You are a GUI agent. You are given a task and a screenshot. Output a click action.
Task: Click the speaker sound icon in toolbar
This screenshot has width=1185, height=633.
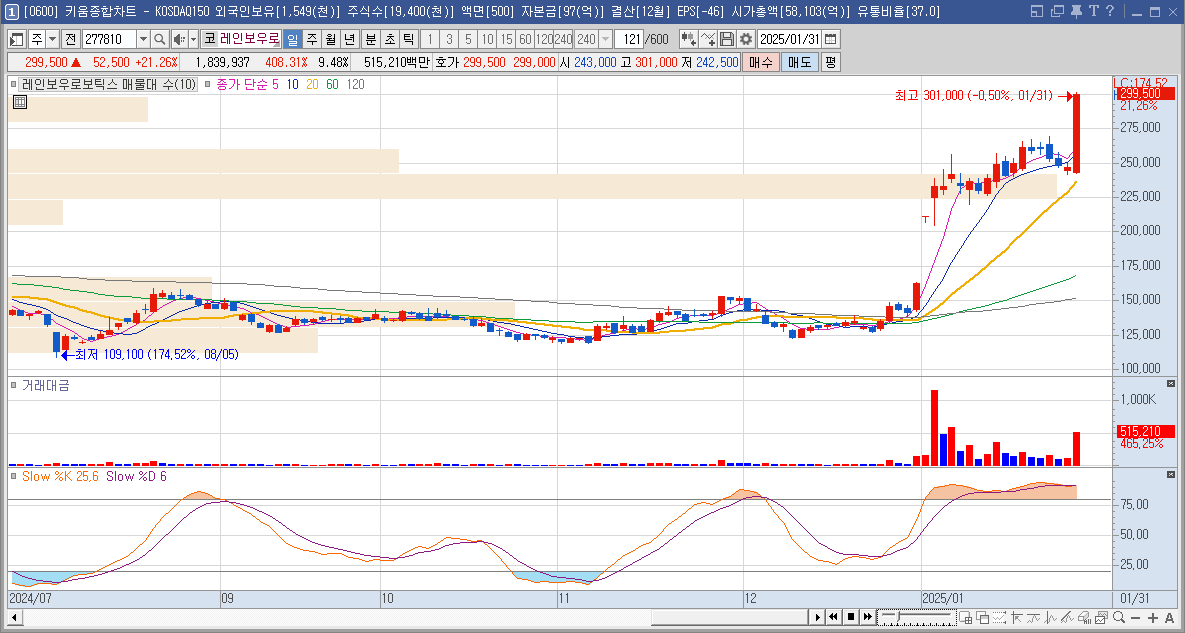pos(178,39)
